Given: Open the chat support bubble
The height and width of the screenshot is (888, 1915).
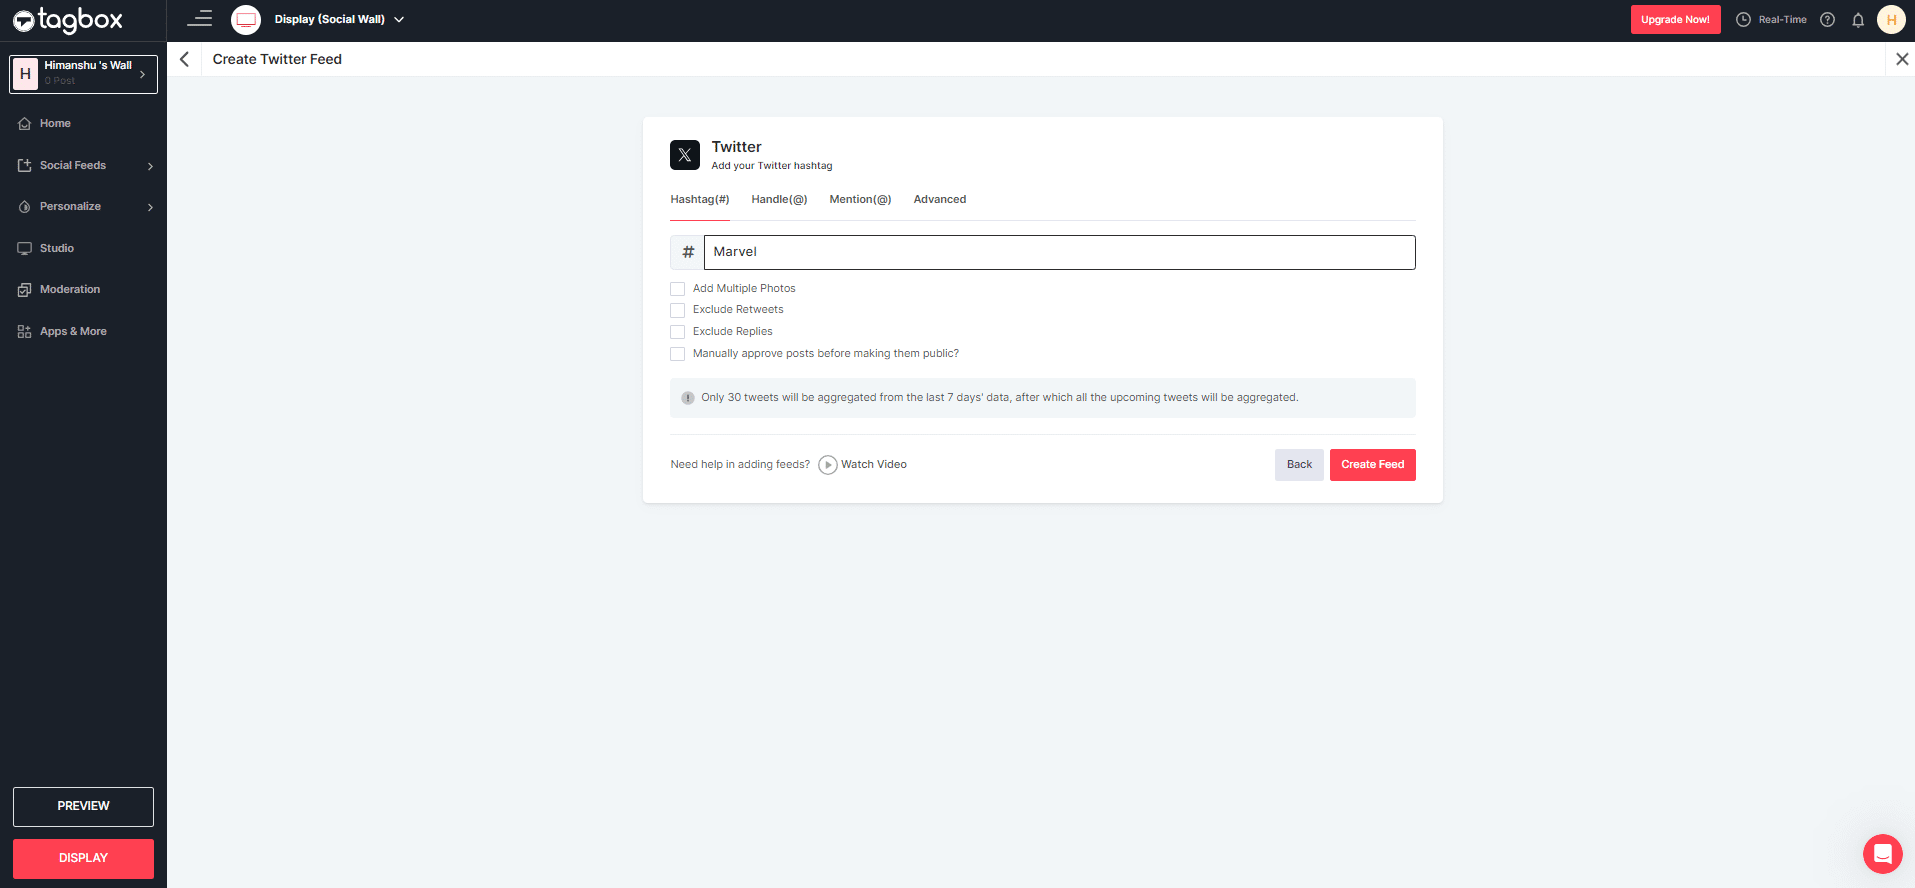Looking at the screenshot, I should (x=1882, y=854).
